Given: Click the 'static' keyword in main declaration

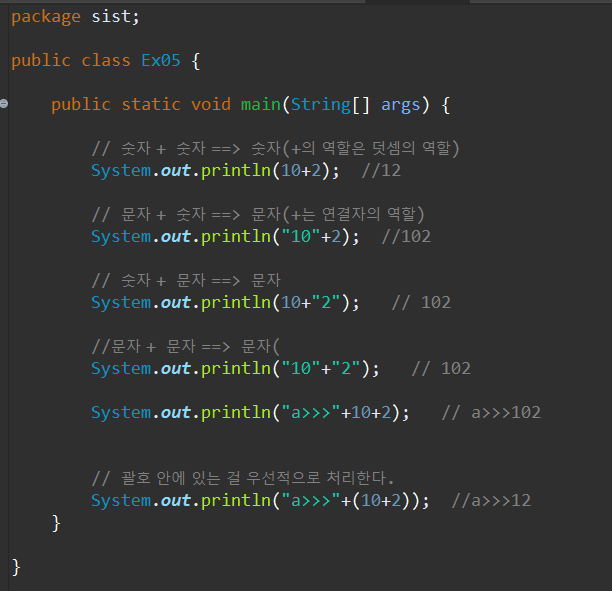Looking at the screenshot, I should point(151,105).
